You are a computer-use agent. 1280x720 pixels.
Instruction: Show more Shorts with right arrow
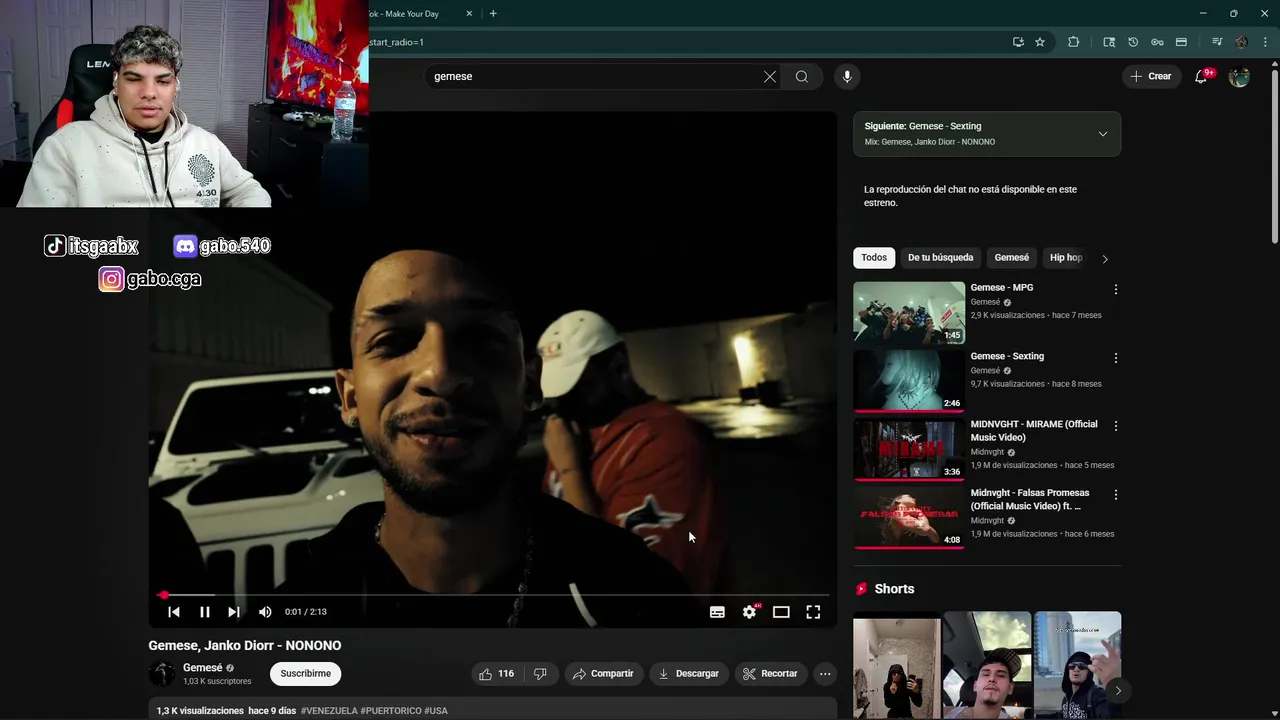pos(1118,690)
